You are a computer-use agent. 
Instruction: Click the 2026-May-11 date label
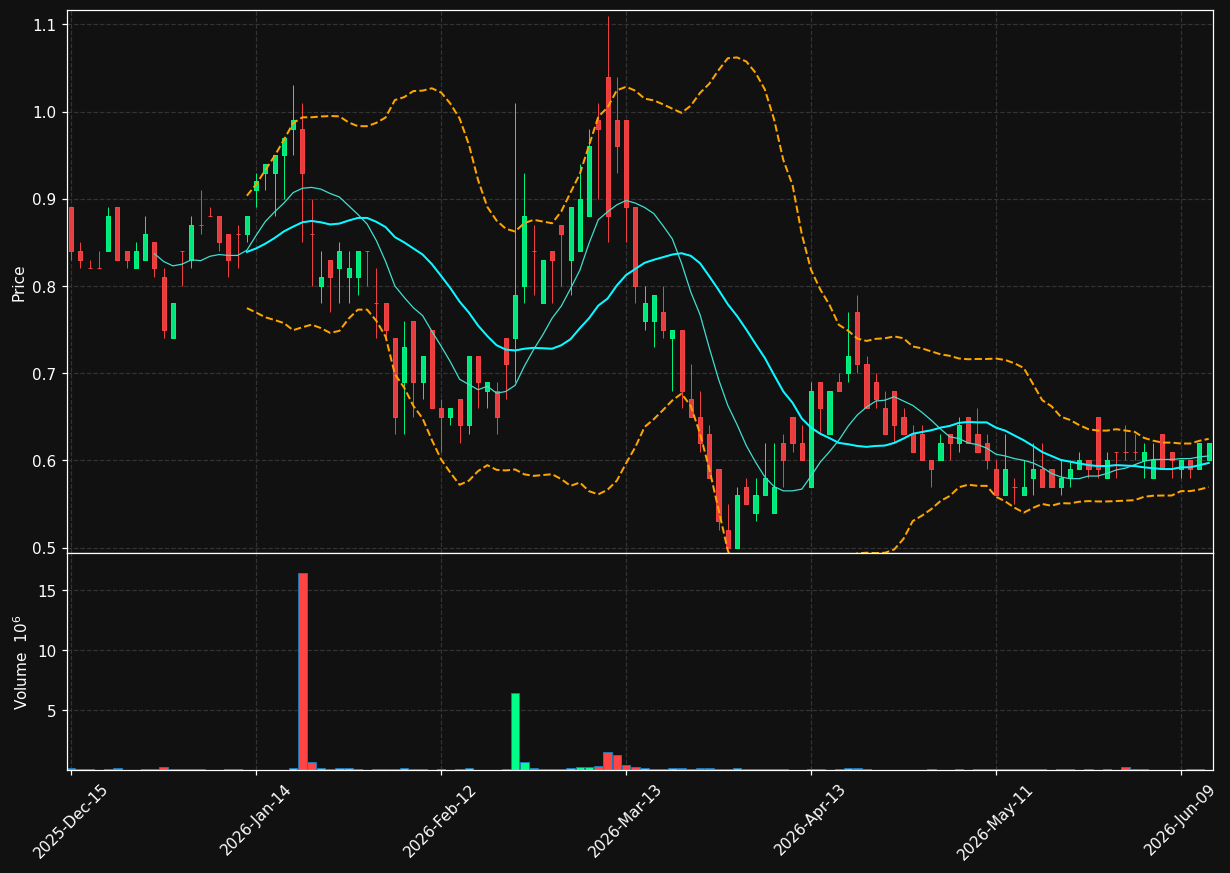[996, 821]
